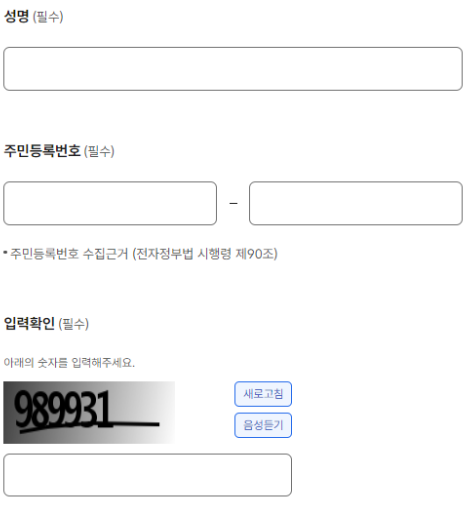Viewport: 471px width, 505px height.
Task: Click the 주민등록번호 field label
Action: 42,151
